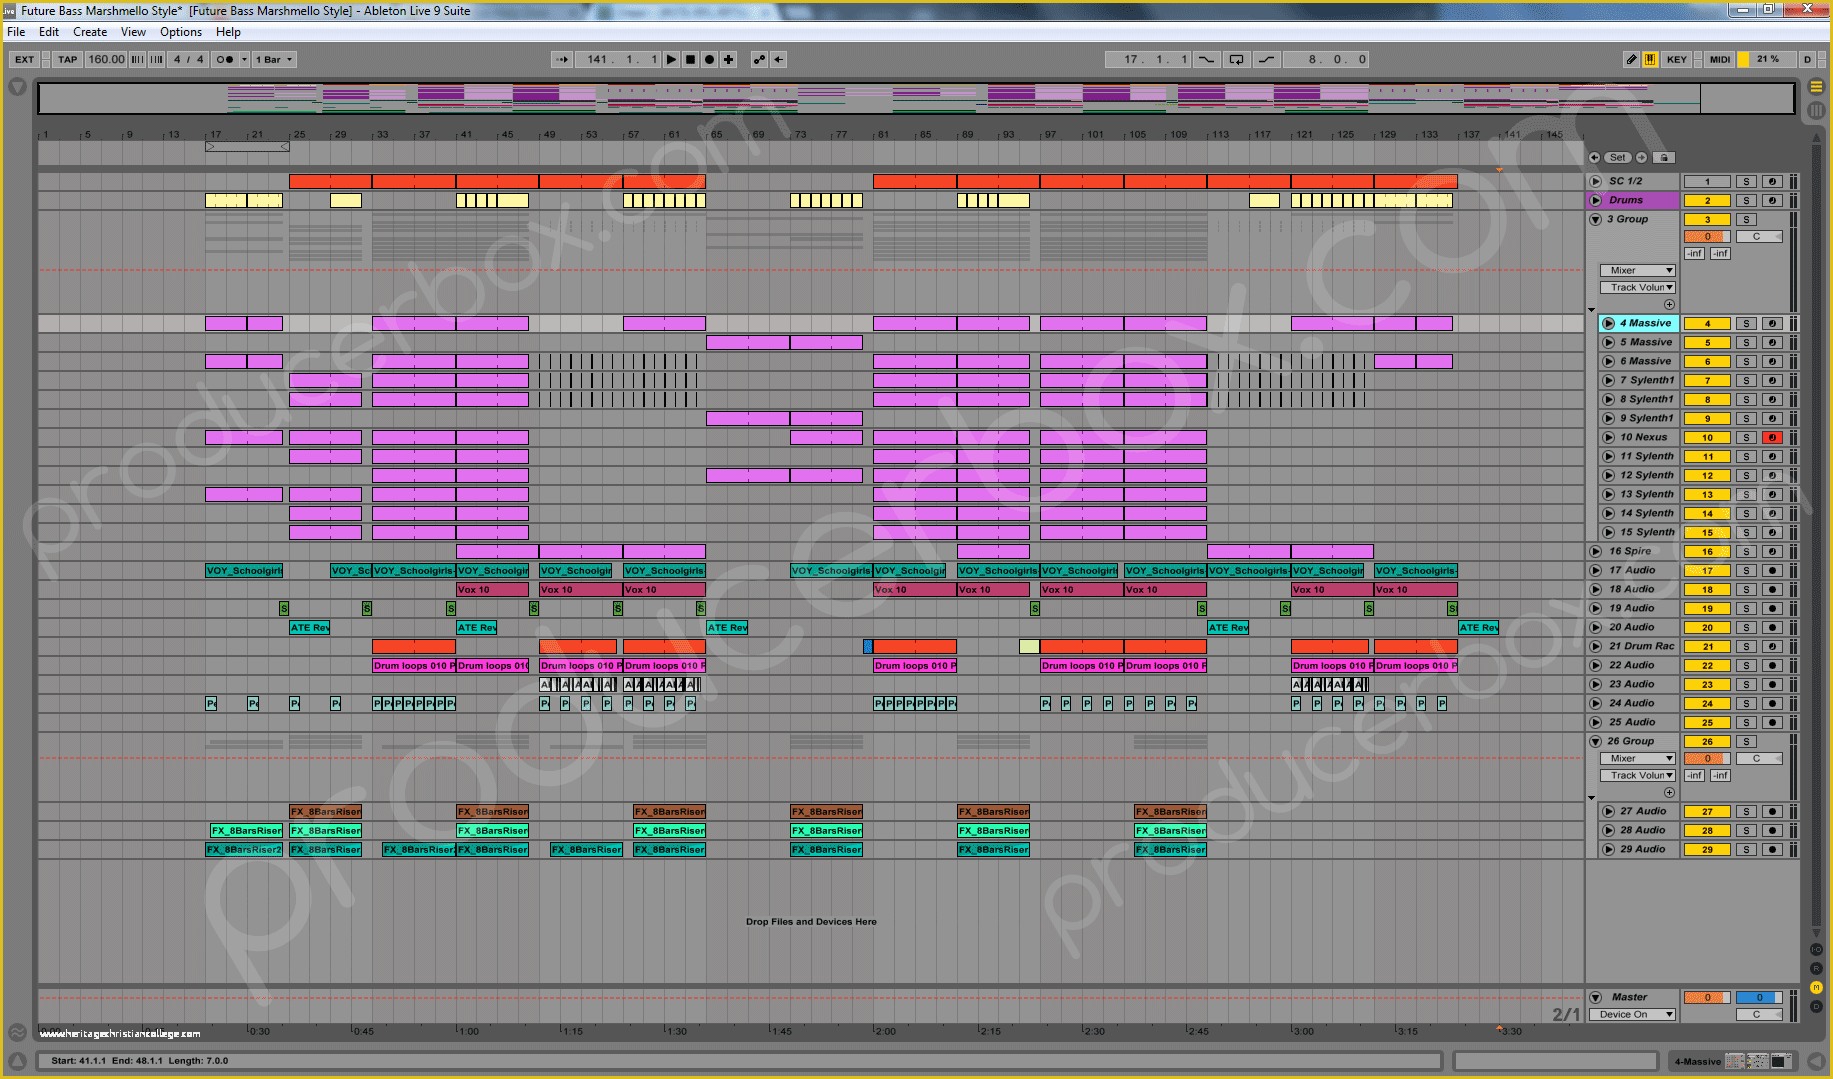The image size is (1833, 1079).
Task: Solo the 16 Spire track
Action: pos(1746,551)
